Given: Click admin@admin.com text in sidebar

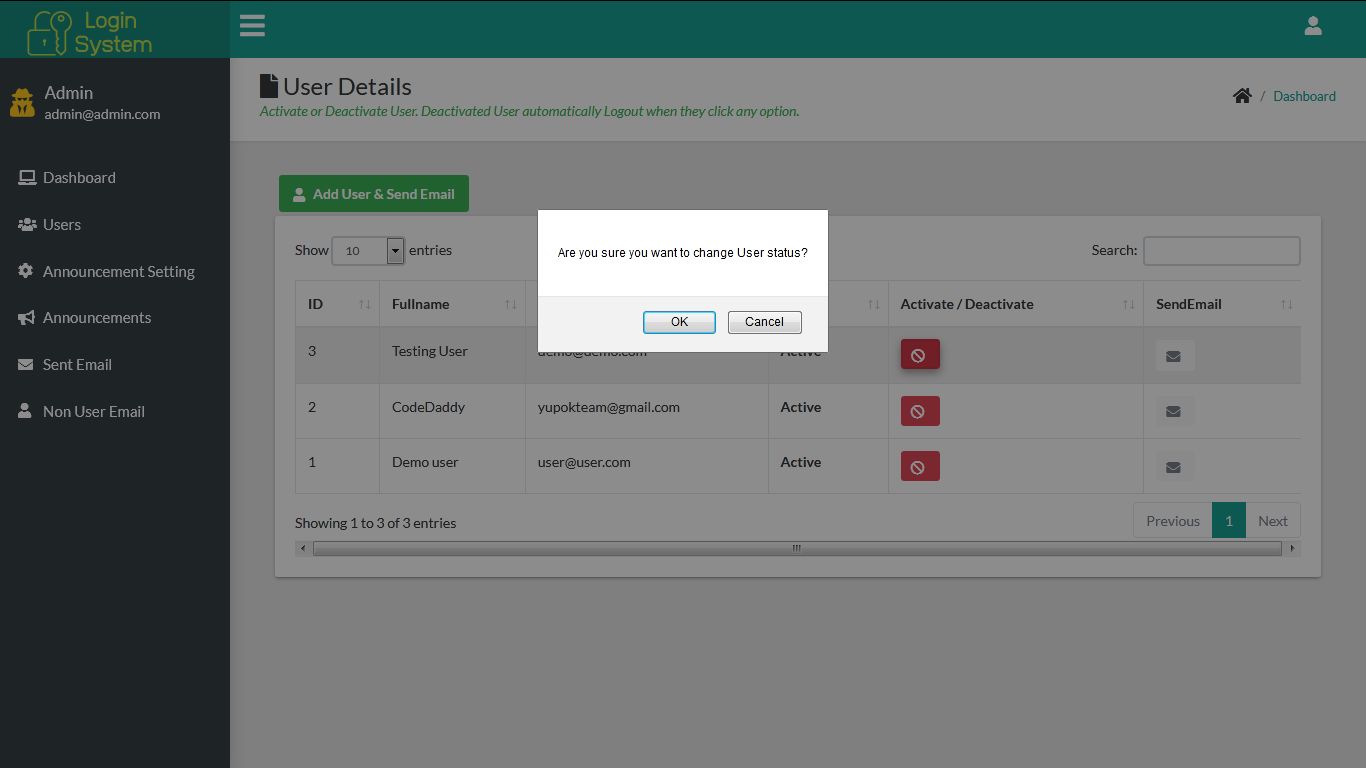Looking at the screenshot, I should pyautogui.click(x=102, y=114).
